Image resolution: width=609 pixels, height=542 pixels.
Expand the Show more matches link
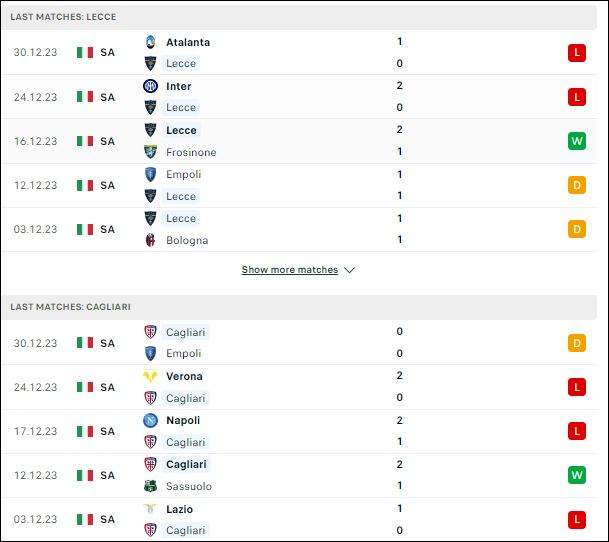(290, 270)
